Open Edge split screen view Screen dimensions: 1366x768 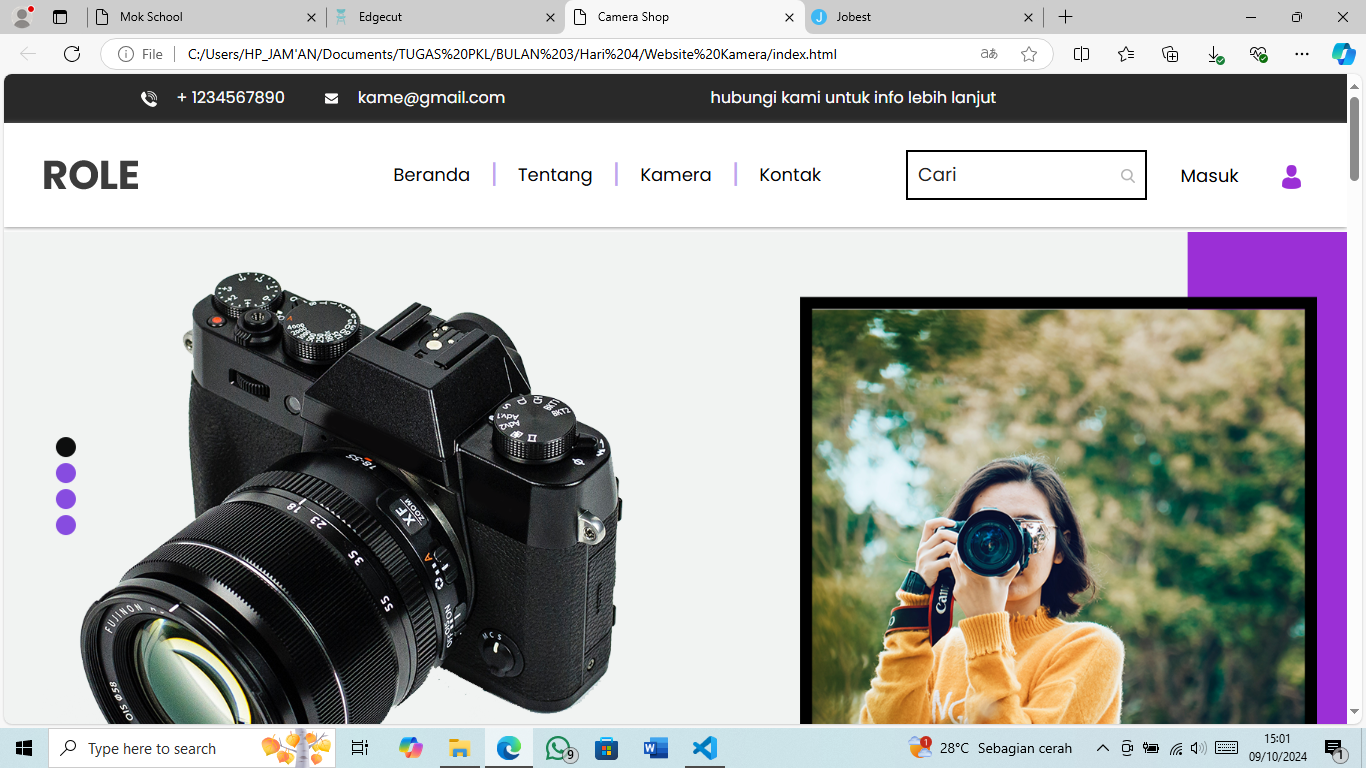click(1081, 54)
